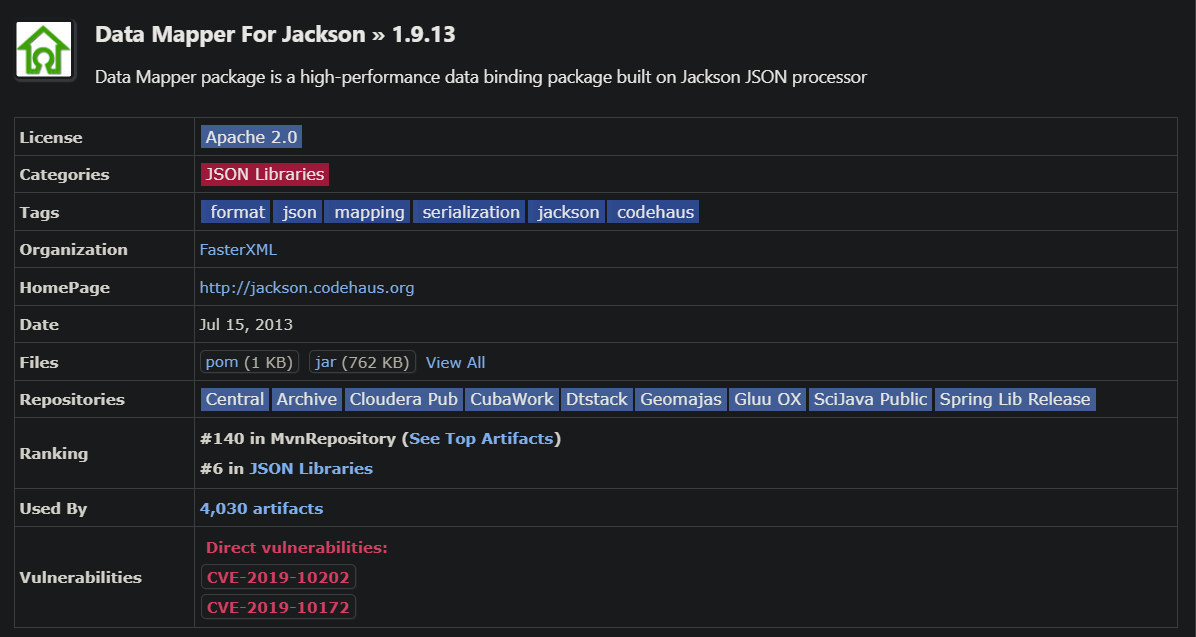Click the "See Top Artifacts" link
This screenshot has width=1196, height=637.
(x=481, y=436)
